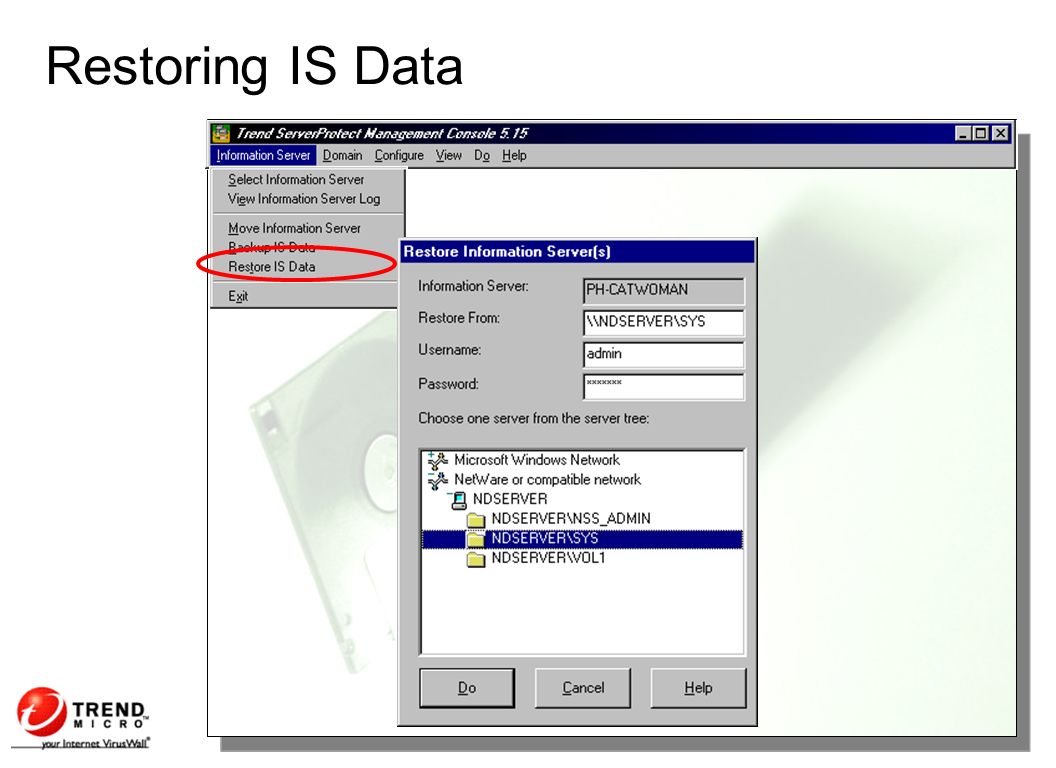Click the Restore Information Server(s) title bar
This screenshot has height=768, width=1056.
click(x=577, y=252)
